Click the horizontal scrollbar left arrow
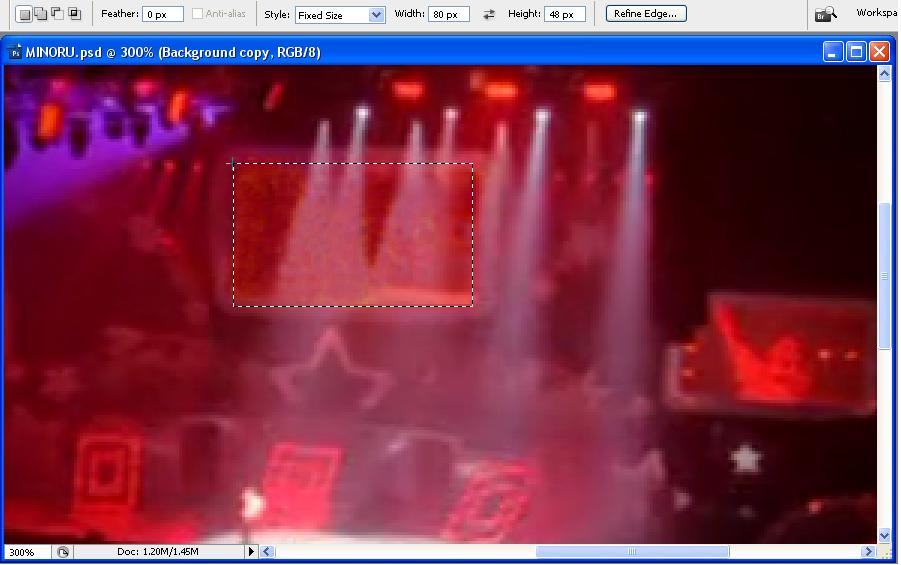Viewport: 901px width, 565px height. point(267,552)
